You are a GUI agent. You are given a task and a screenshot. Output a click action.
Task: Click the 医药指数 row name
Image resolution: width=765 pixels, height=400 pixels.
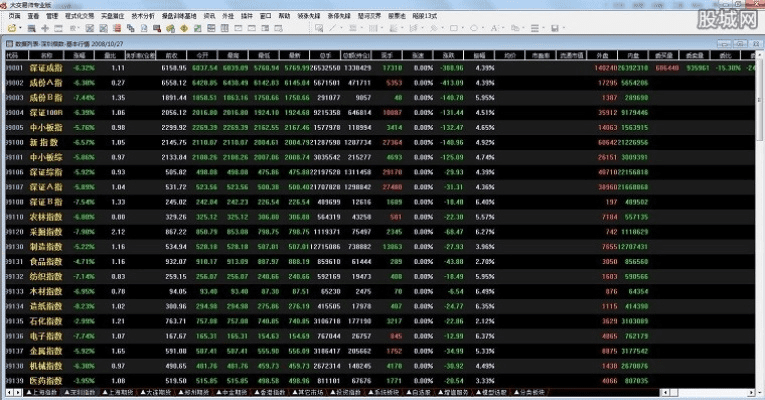click(x=45, y=381)
